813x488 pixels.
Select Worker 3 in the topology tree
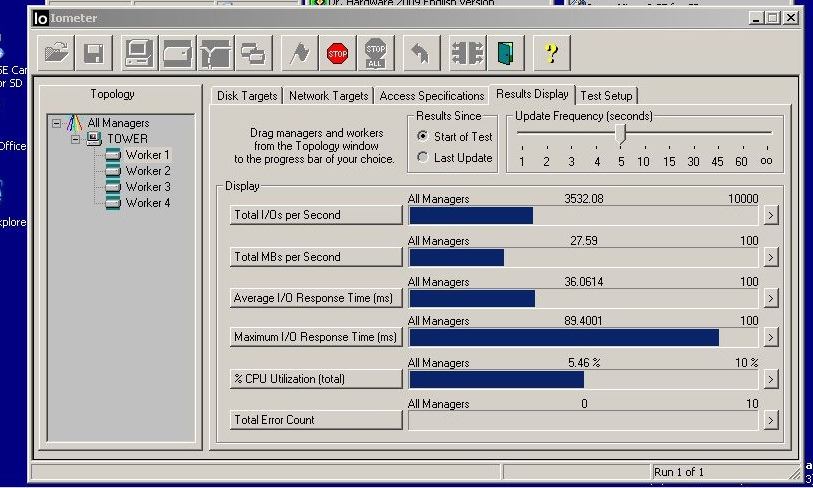148,187
